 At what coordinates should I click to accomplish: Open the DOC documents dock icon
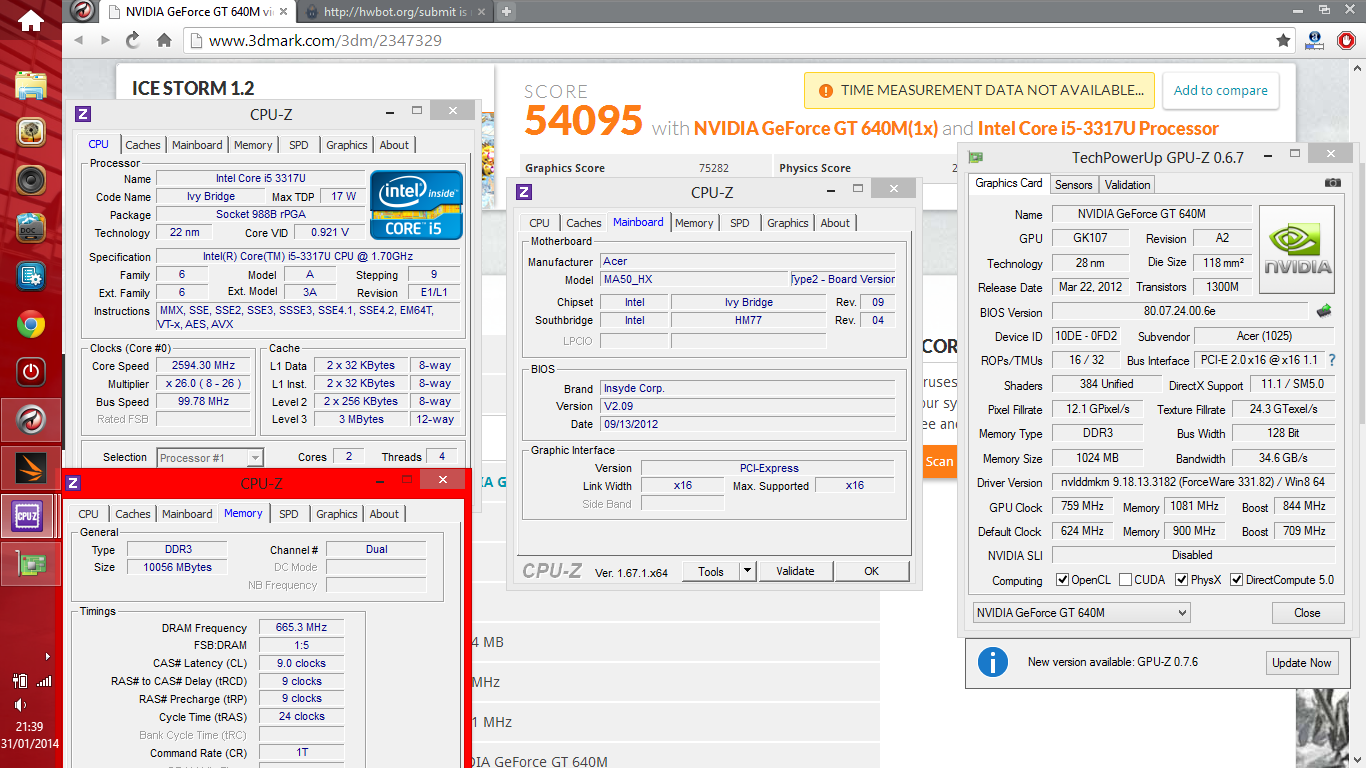[x=31, y=229]
